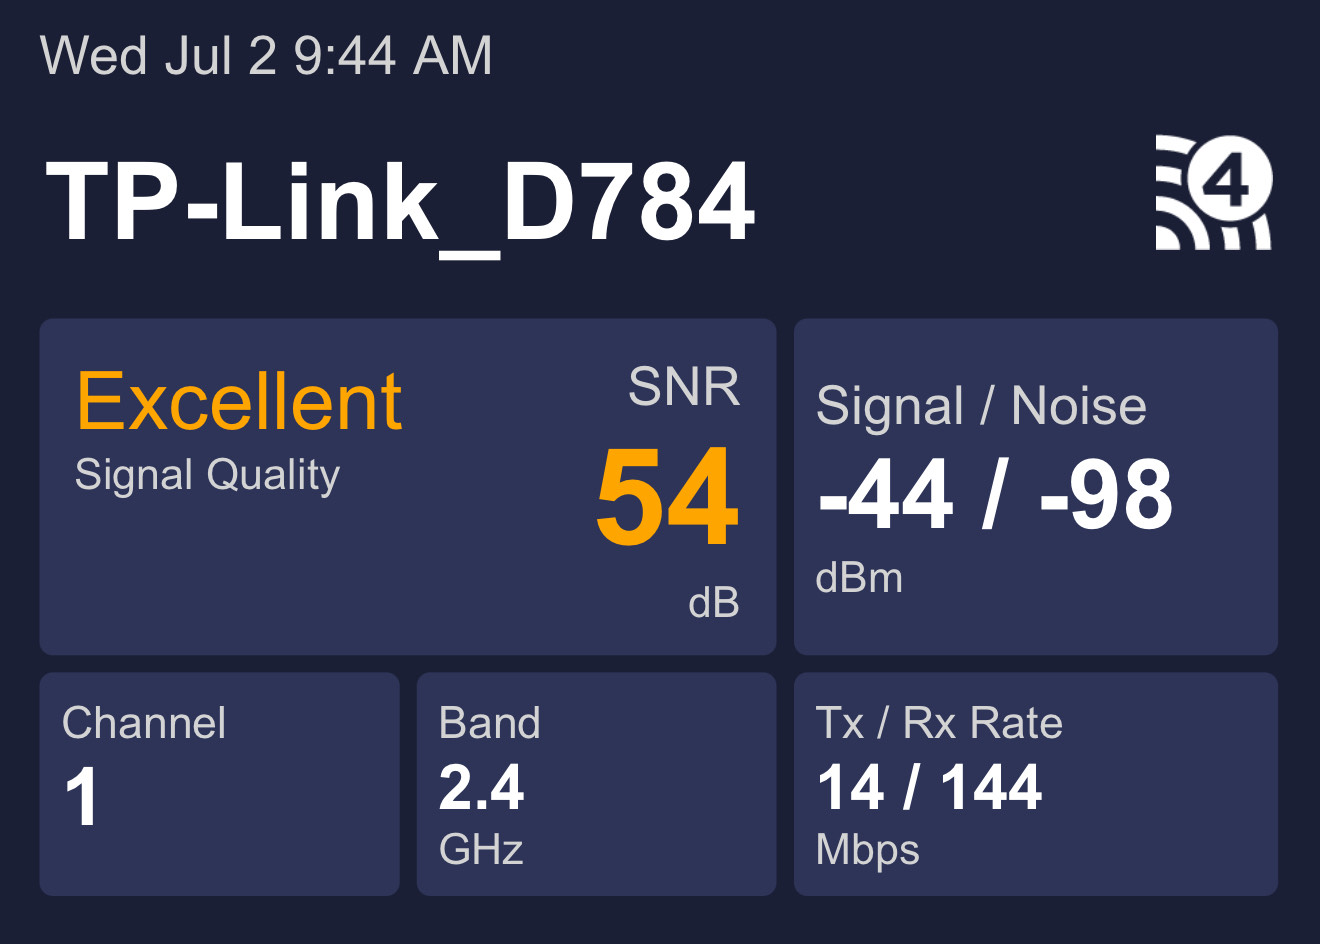This screenshot has height=944, width=1320.
Task: Open the Tx / Rx Rate card
Action: point(1036,784)
